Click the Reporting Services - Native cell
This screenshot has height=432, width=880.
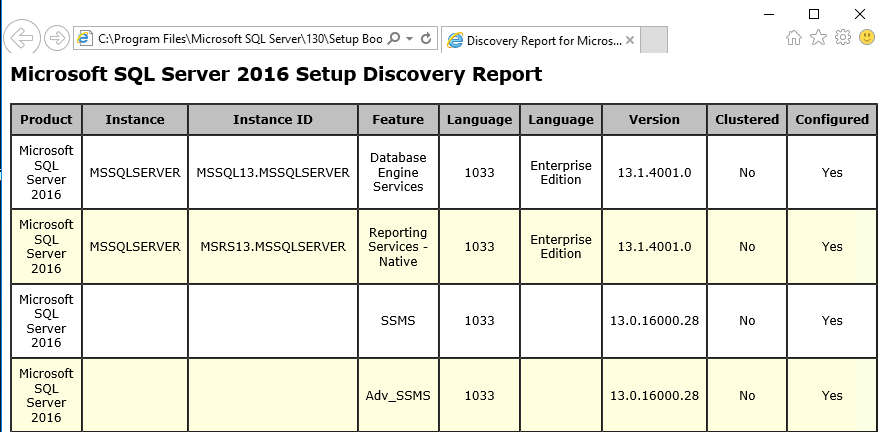coord(398,246)
